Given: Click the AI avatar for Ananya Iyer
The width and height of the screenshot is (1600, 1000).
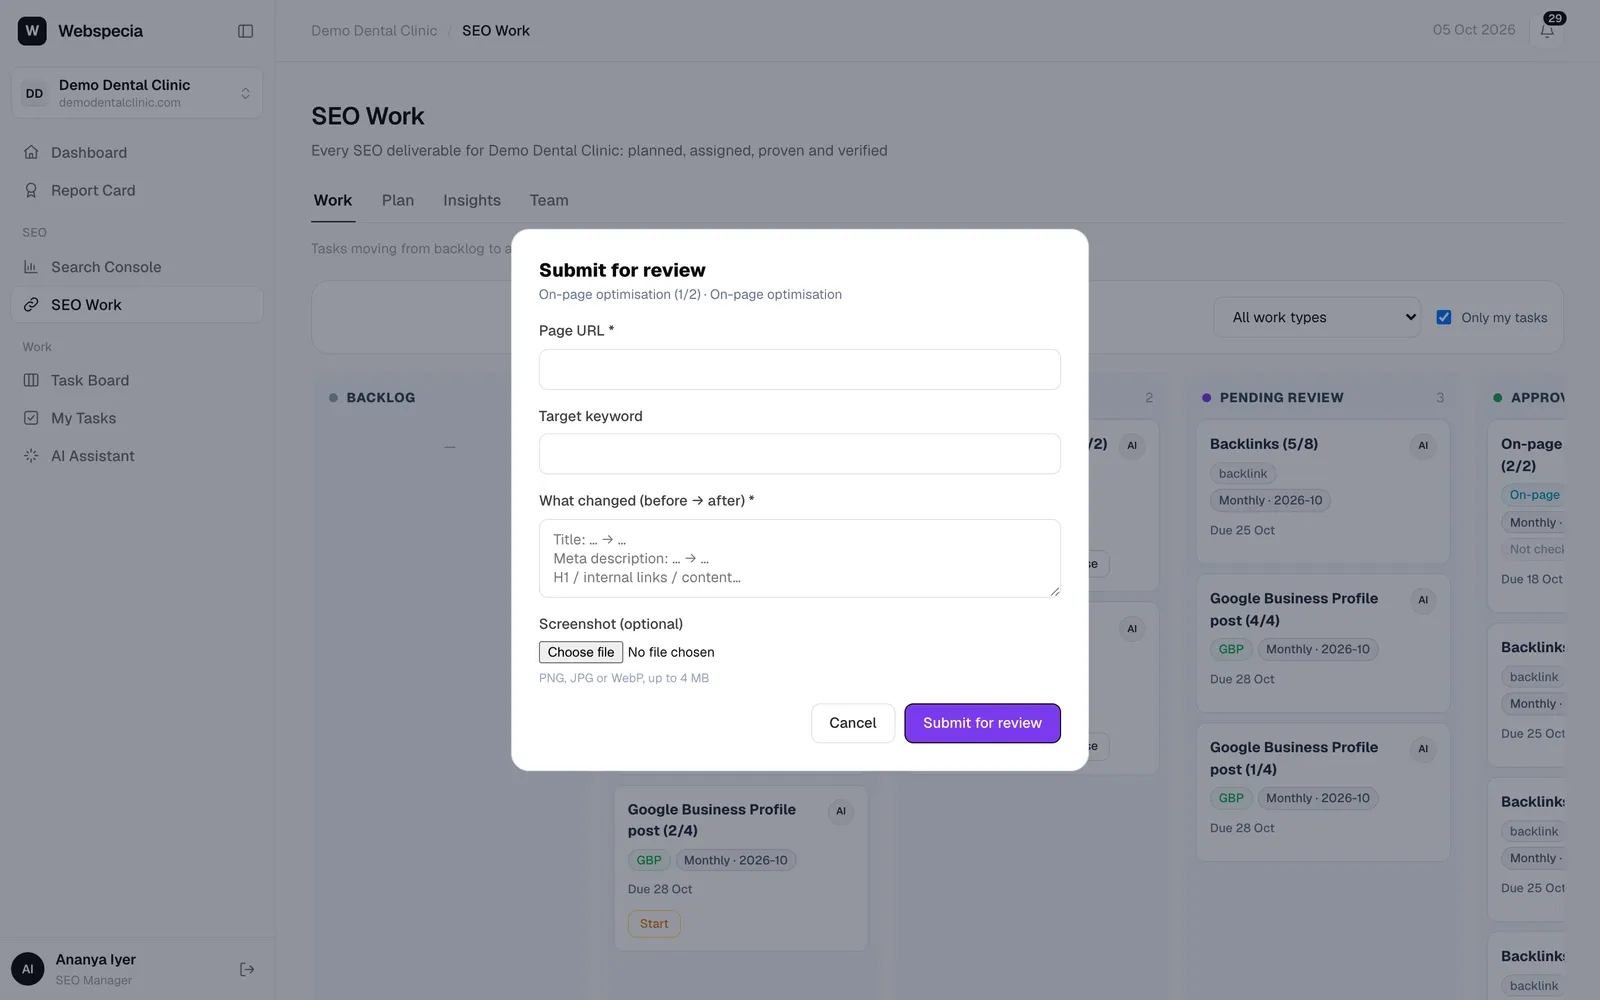Looking at the screenshot, I should pos(28,969).
